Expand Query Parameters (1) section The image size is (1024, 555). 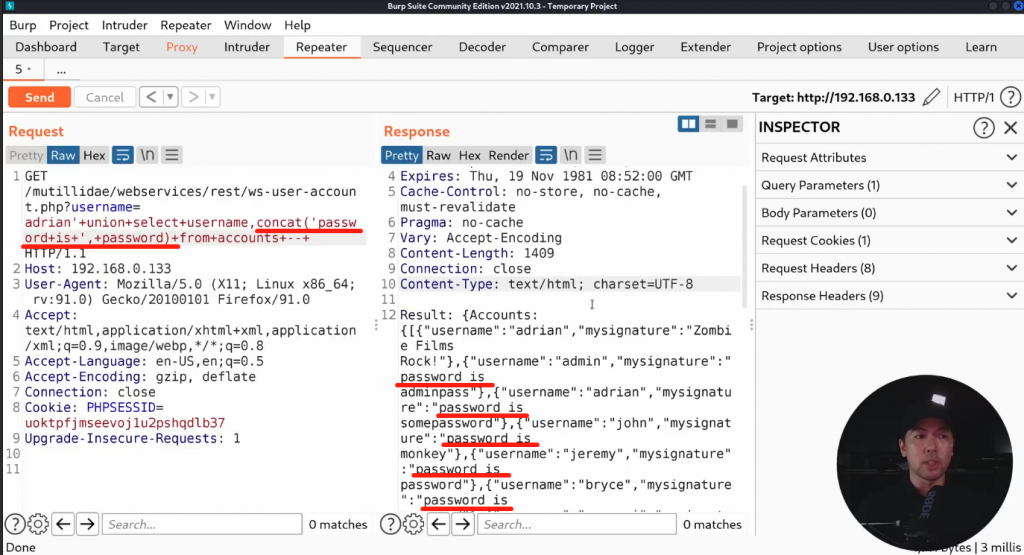pyautogui.click(x=889, y=185)
